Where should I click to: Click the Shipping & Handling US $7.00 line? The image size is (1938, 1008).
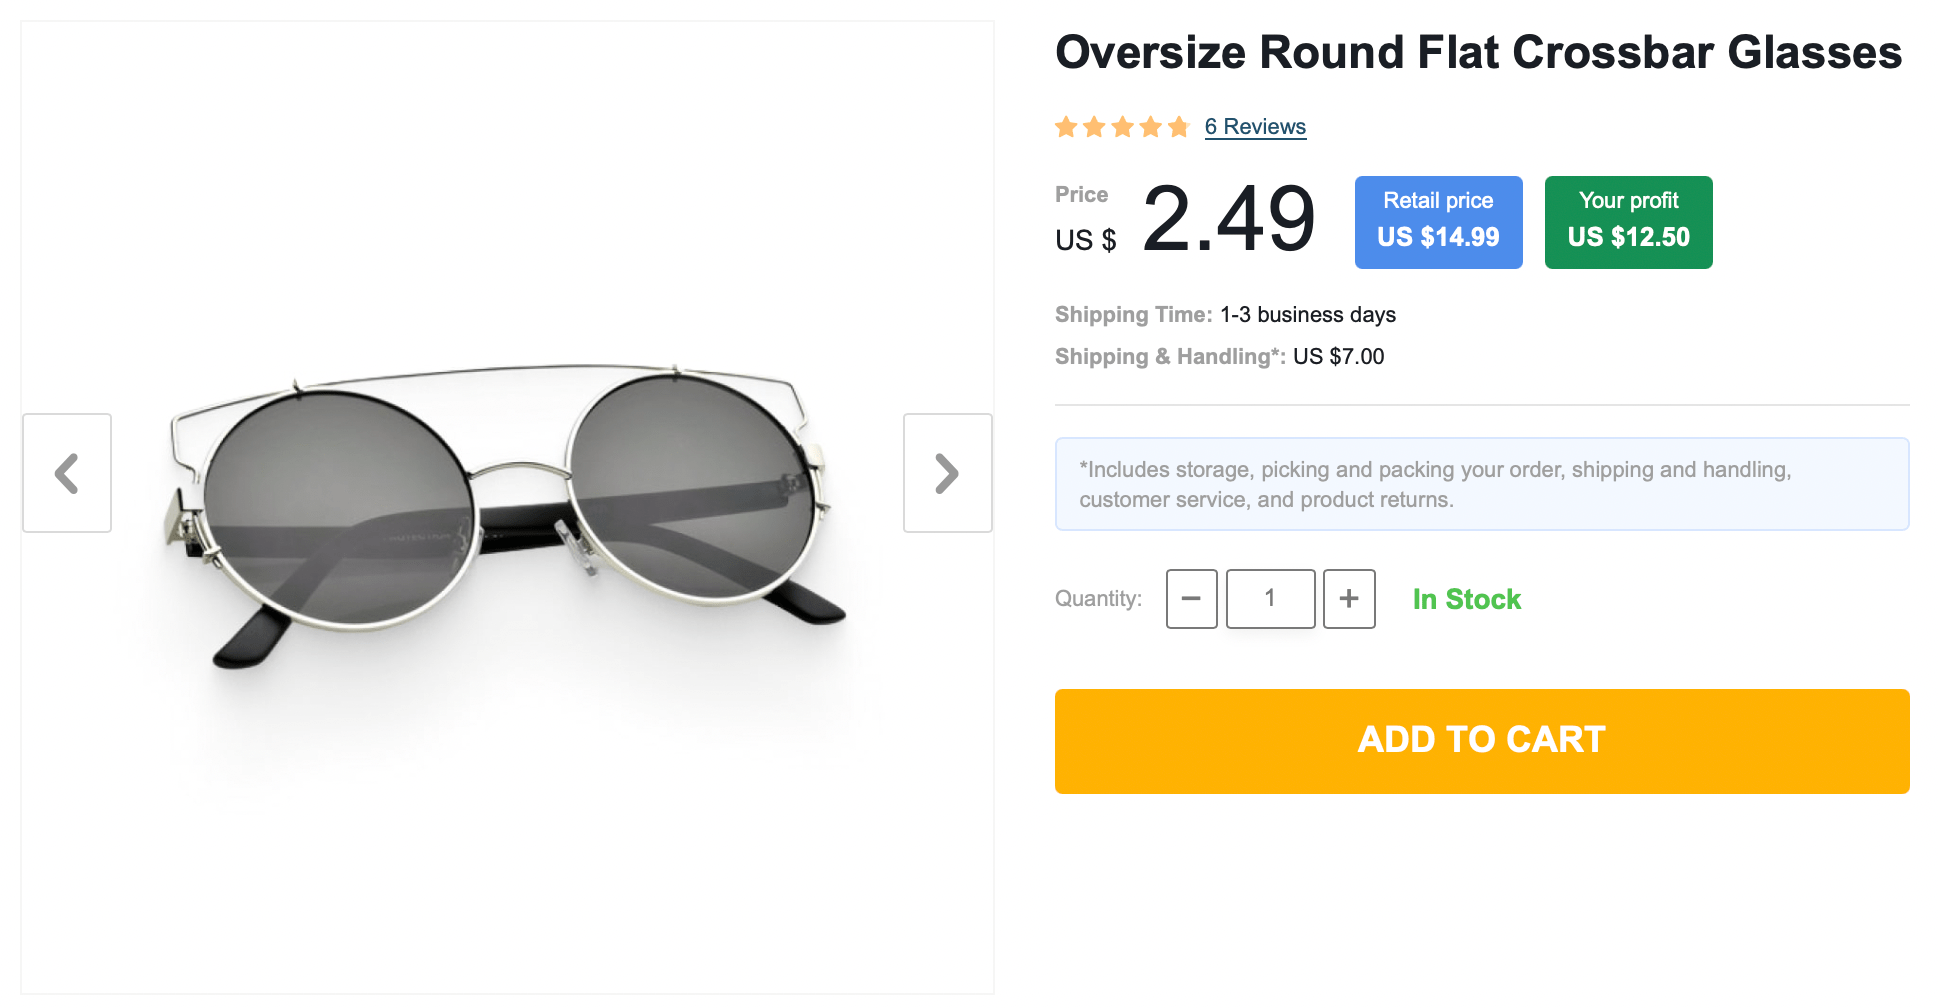click(1219, 357)
